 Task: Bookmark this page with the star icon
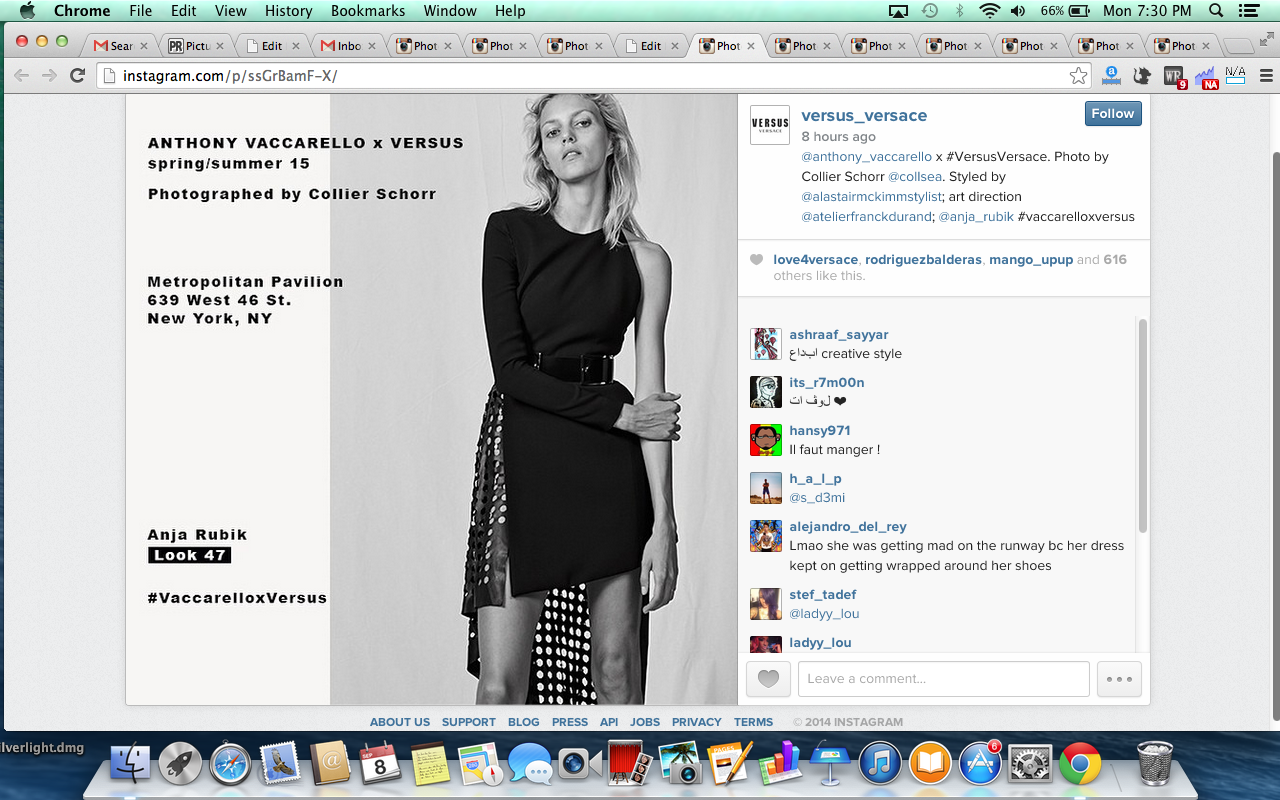(x=1078, y=75)
